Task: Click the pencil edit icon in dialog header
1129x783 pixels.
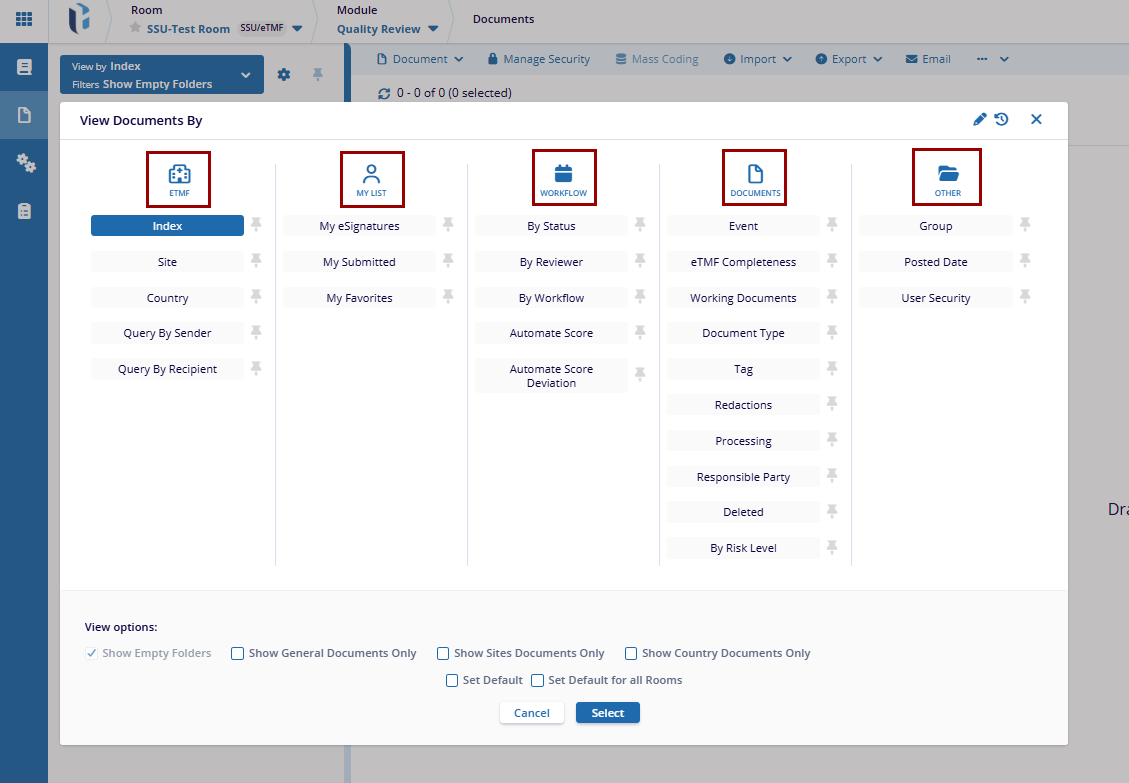Action: pos(980,120)
